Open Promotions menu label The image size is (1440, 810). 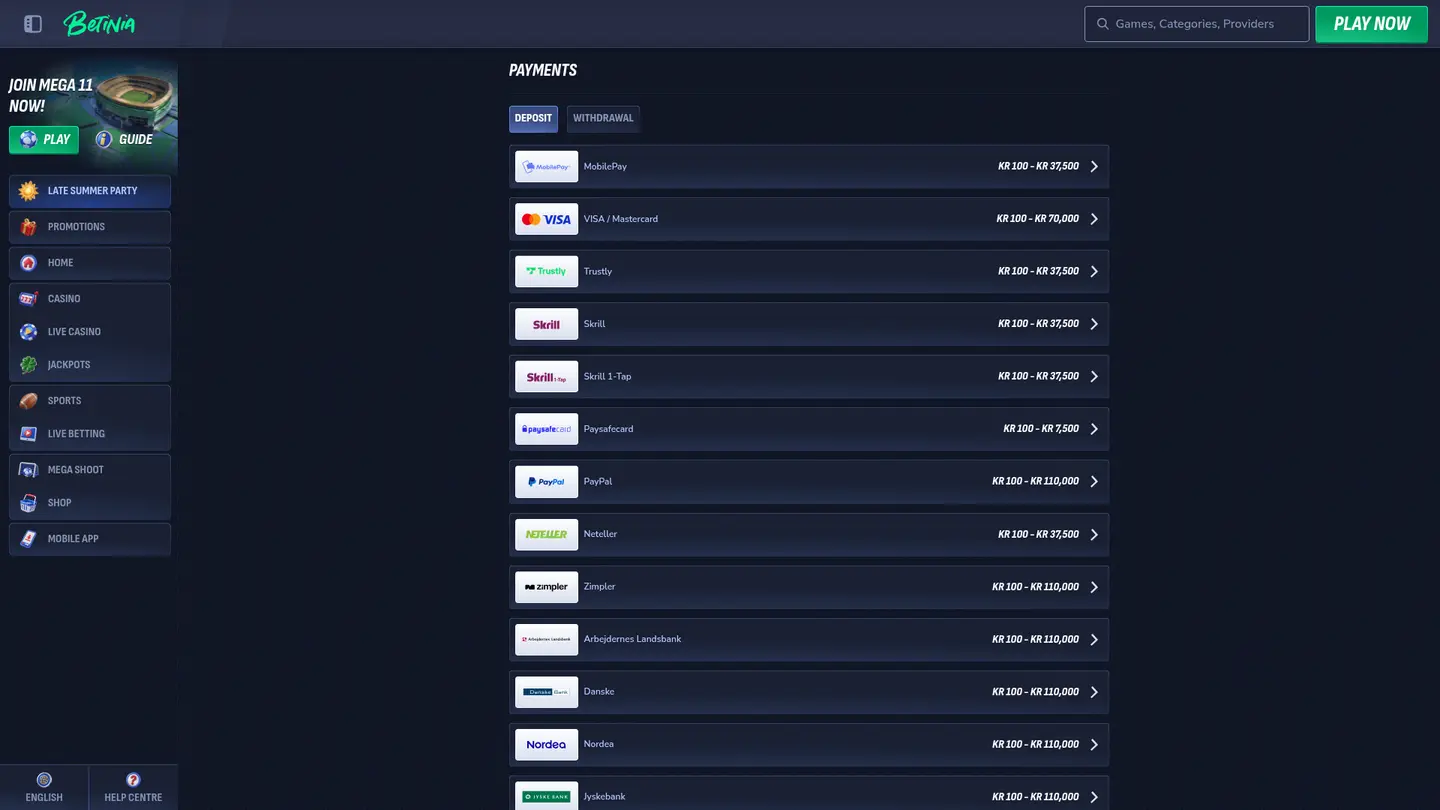pos(76,227)
